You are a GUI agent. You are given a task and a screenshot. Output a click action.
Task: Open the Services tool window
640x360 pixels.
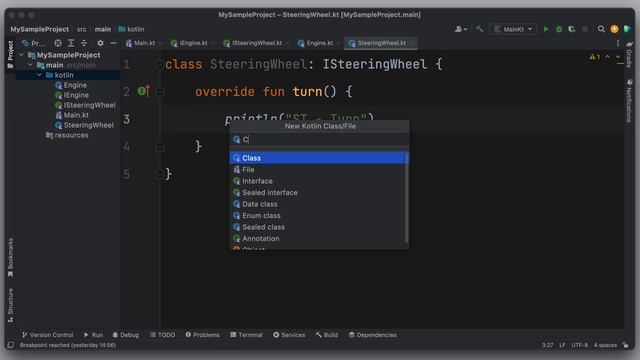point(289,335)
